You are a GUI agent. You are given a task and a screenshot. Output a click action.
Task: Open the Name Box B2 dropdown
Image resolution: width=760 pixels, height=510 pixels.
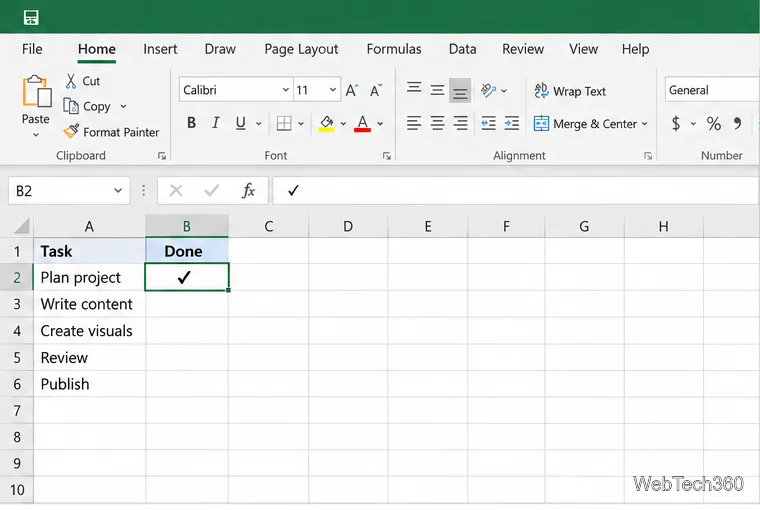pos(118,191)
